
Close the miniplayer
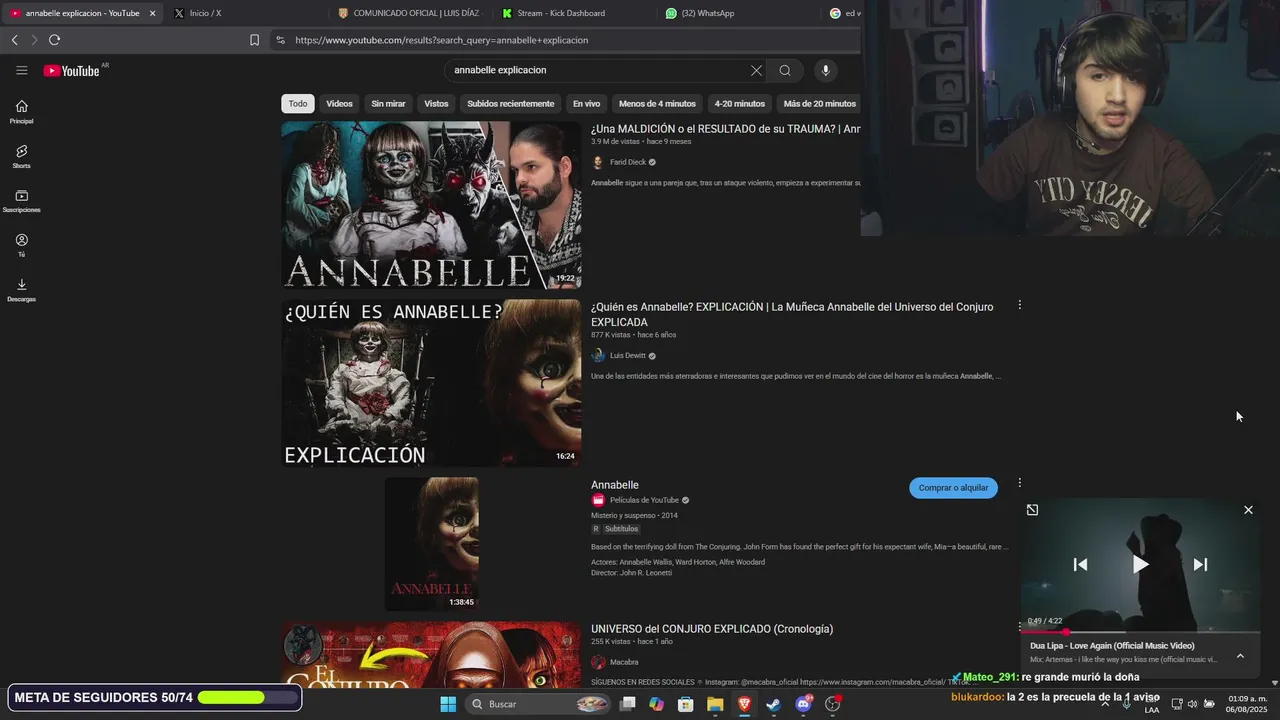1248,510
